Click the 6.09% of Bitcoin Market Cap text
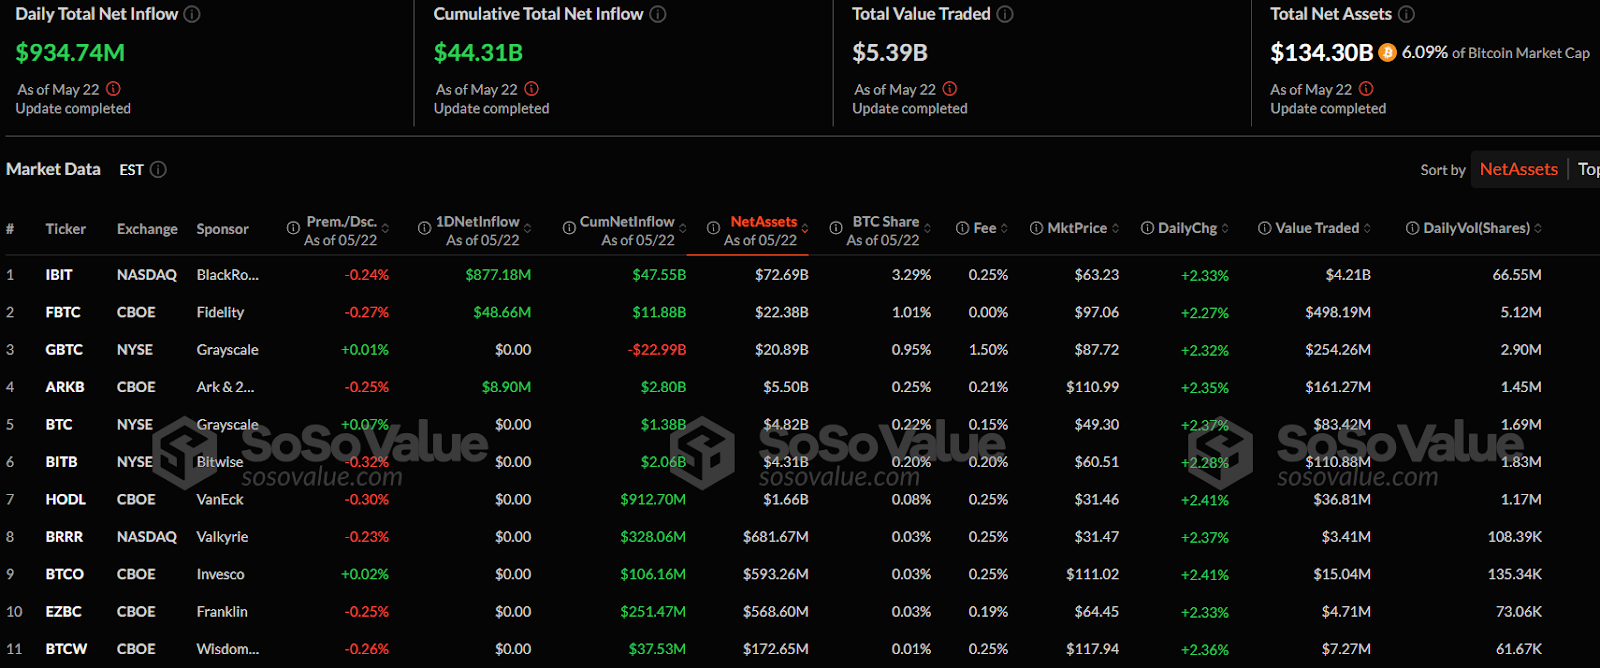The image size is (1600, 668). click(x=1495, y=52)
